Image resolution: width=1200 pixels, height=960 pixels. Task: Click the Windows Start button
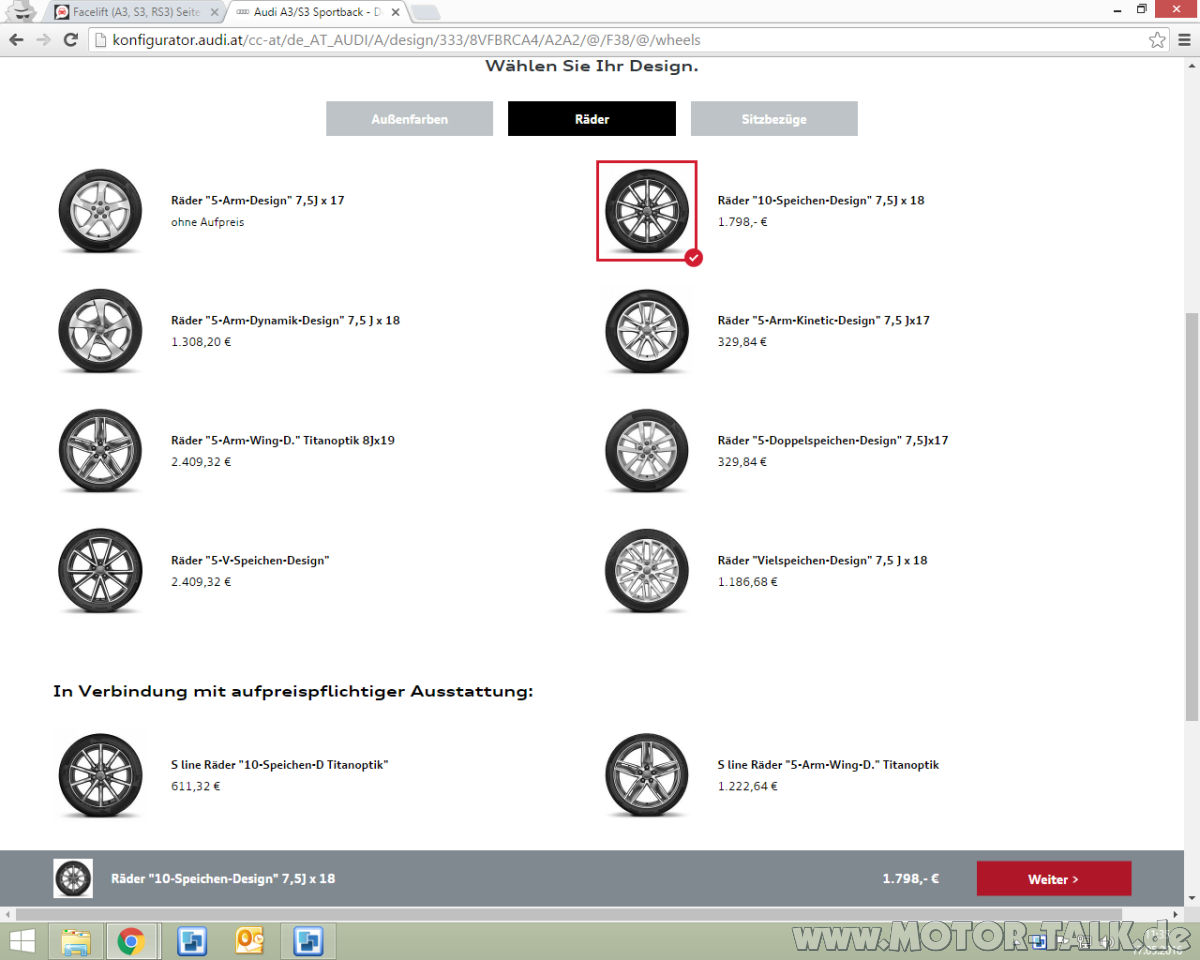[x=21, y=941]
